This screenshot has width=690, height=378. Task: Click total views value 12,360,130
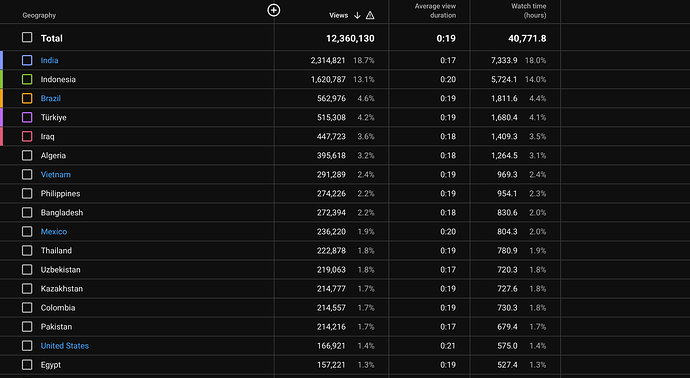pyautogui.click(x=350, y=38)
